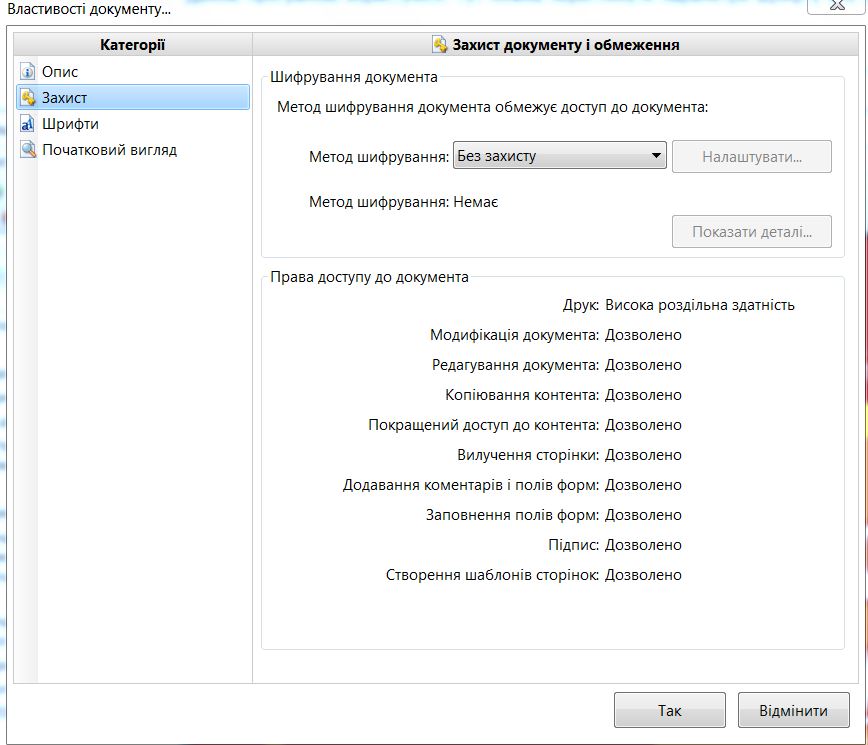Click the info icon beside Опис

(27, 72)
